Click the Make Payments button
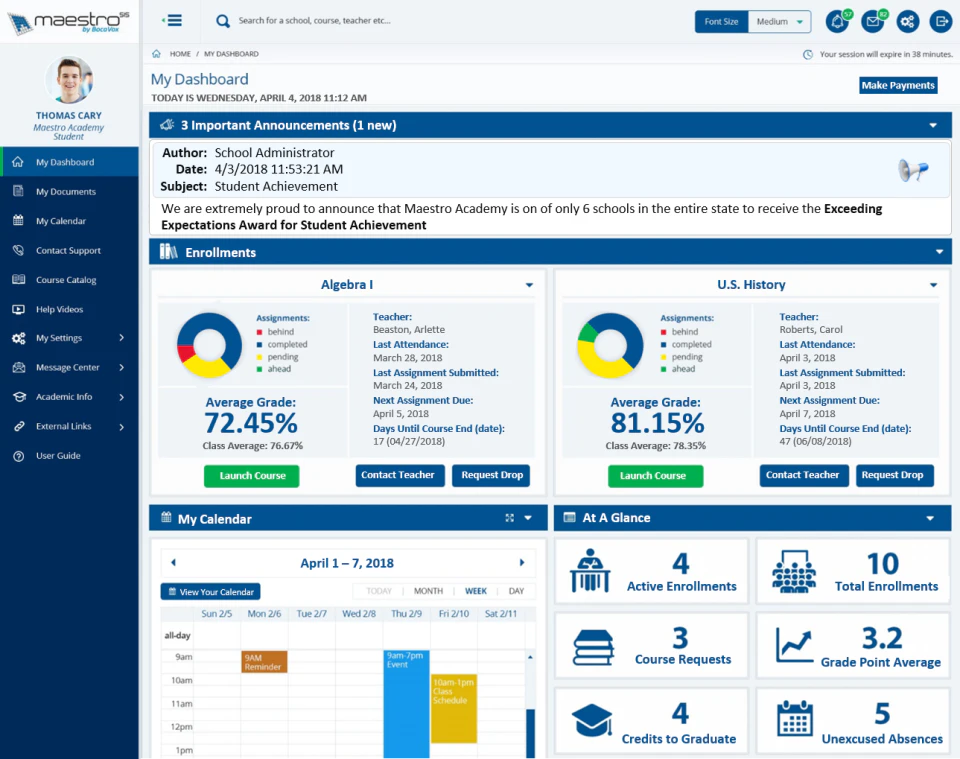The height and width of the screenshot is (759, 960). pos(897,85)
